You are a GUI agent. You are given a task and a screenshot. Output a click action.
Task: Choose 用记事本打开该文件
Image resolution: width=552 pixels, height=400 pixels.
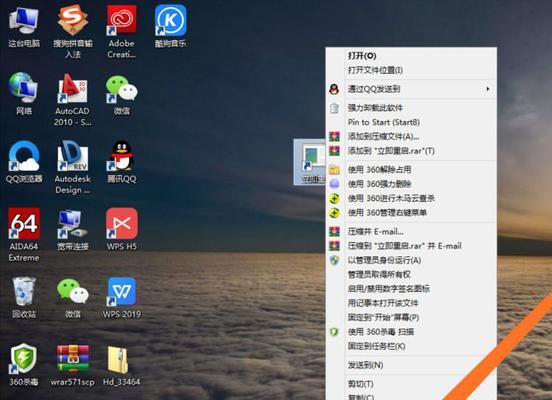point(411,303)
